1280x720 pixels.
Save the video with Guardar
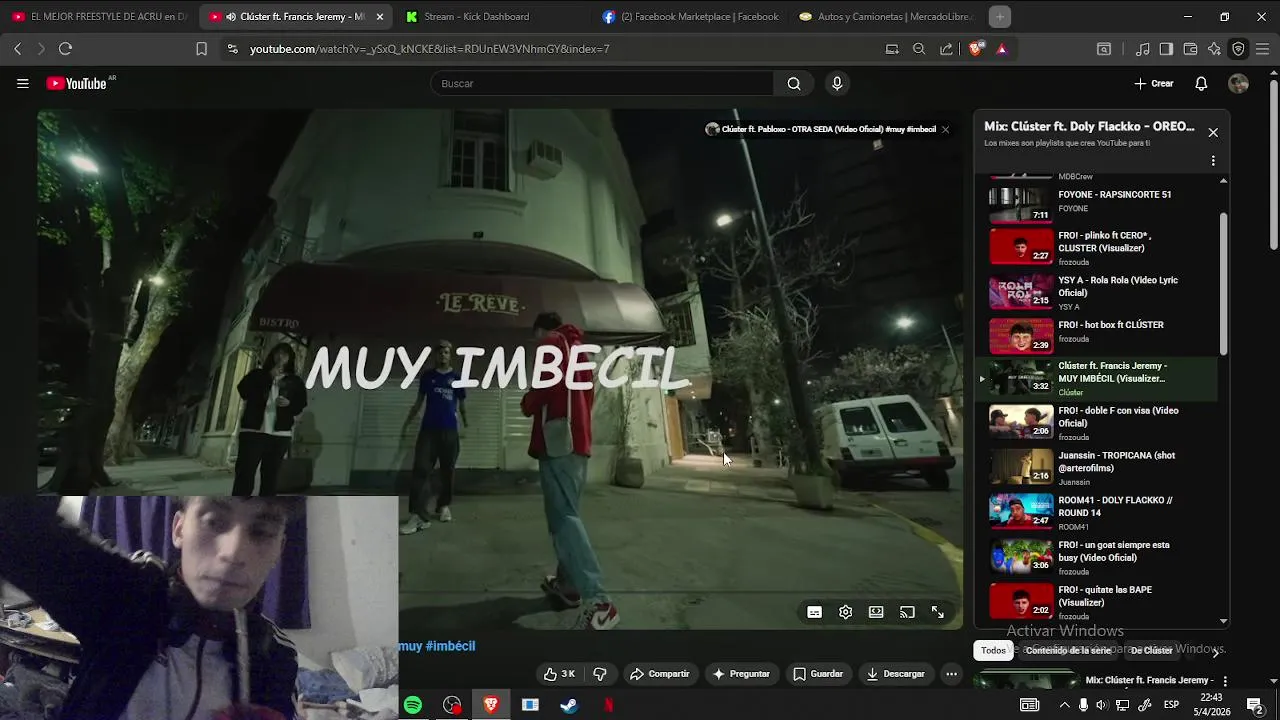817,674
